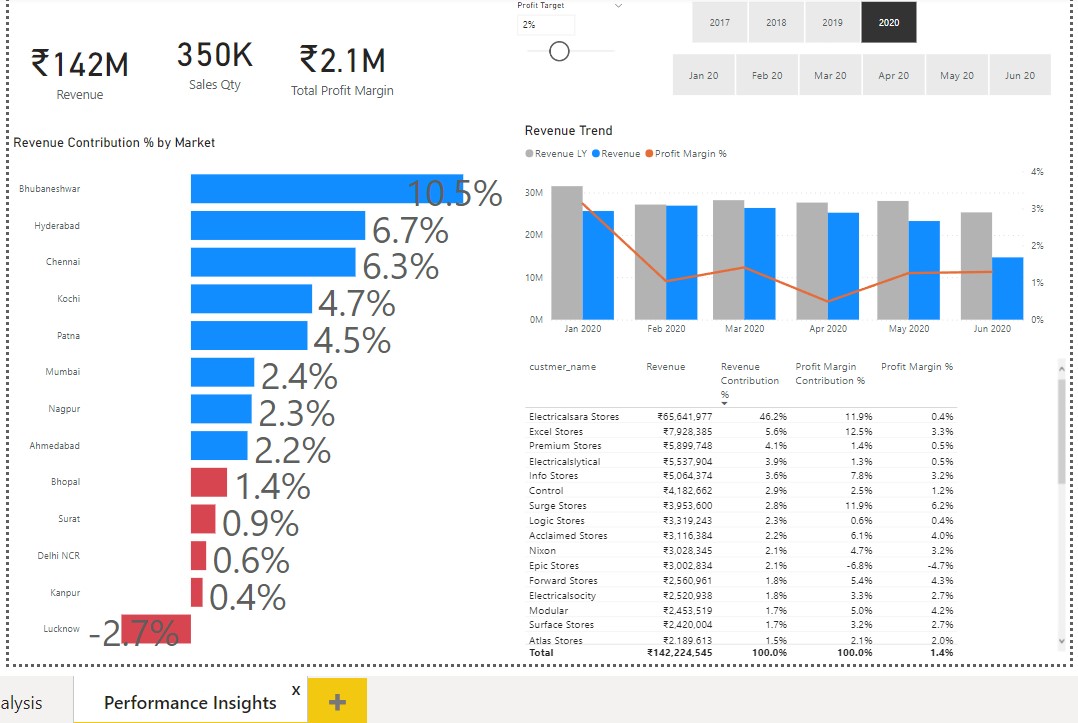Viewport: 1078px width, 723px height.
Task: Filter by Jun 20 month button
Action: [1020, 75]
